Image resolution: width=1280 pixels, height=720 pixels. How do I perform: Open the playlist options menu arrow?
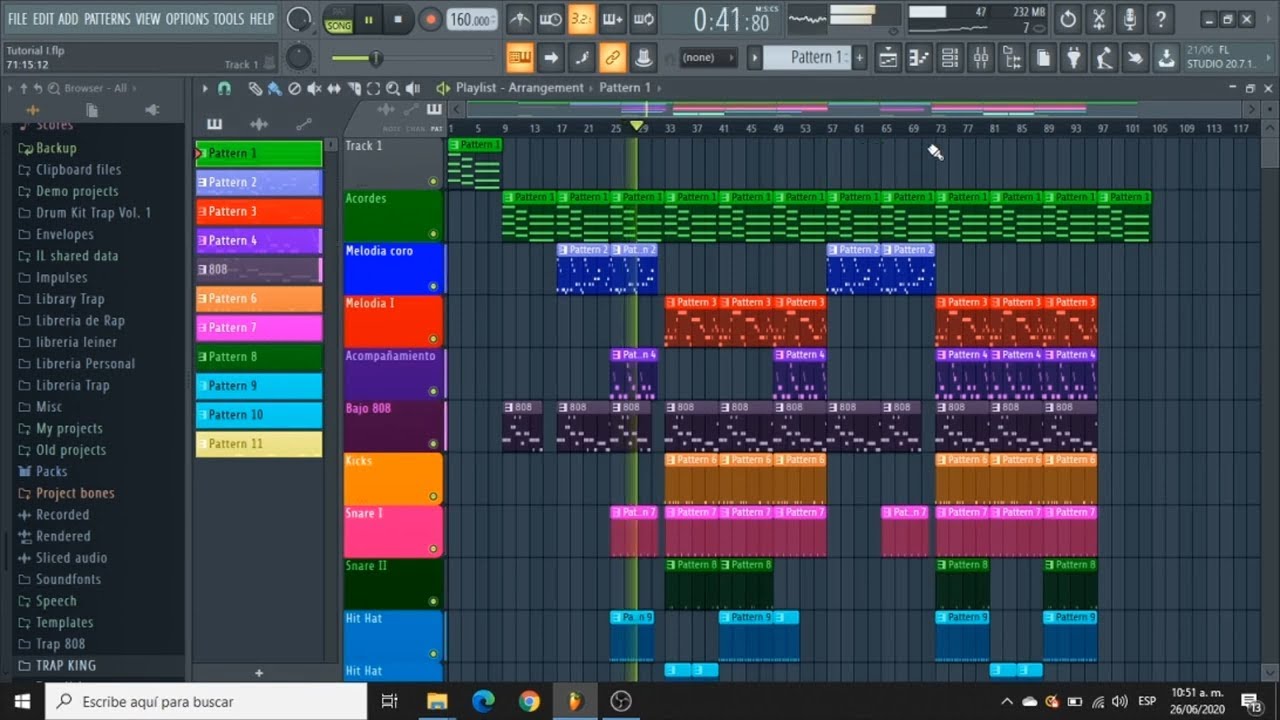tap(205, 89)
